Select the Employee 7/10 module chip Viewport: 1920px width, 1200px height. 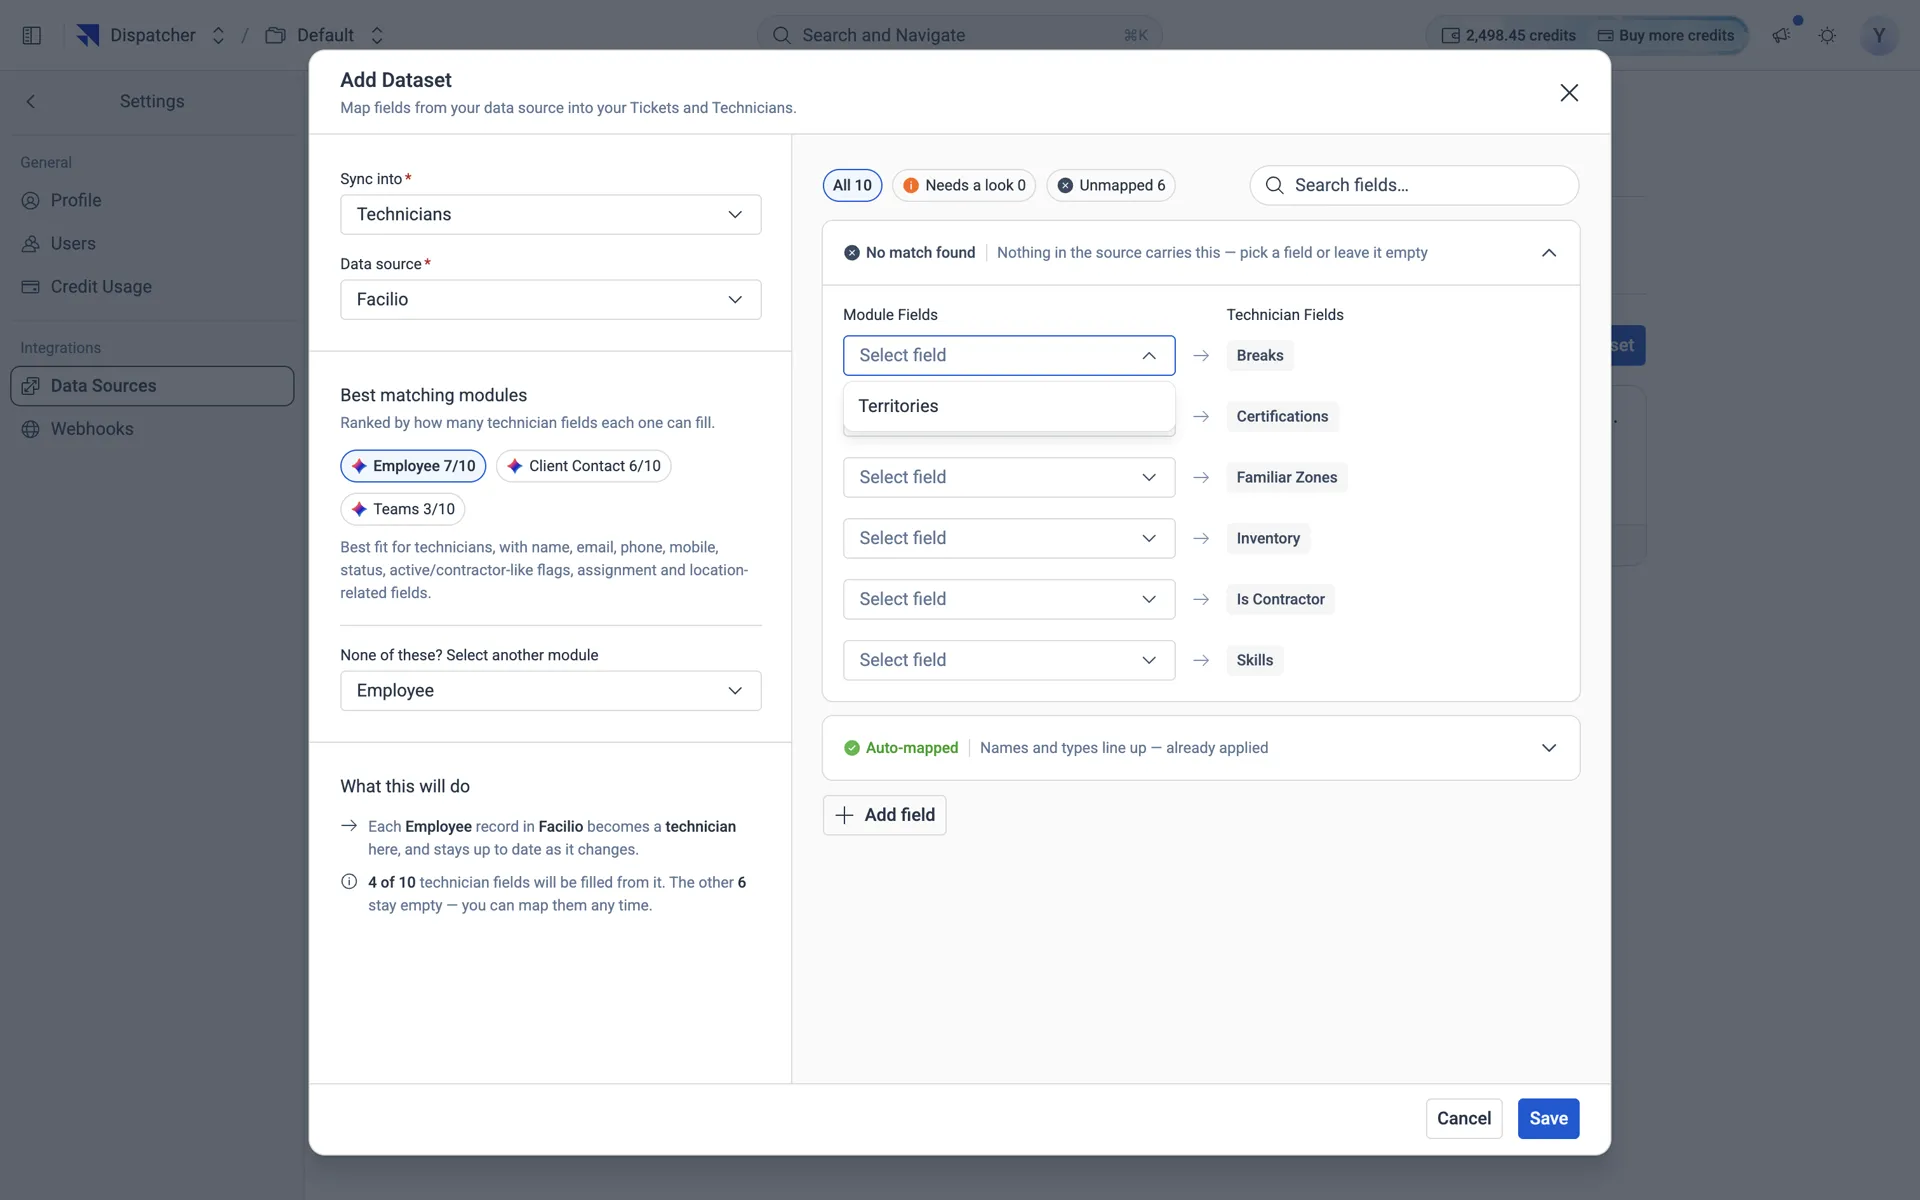tap(413, 466)
